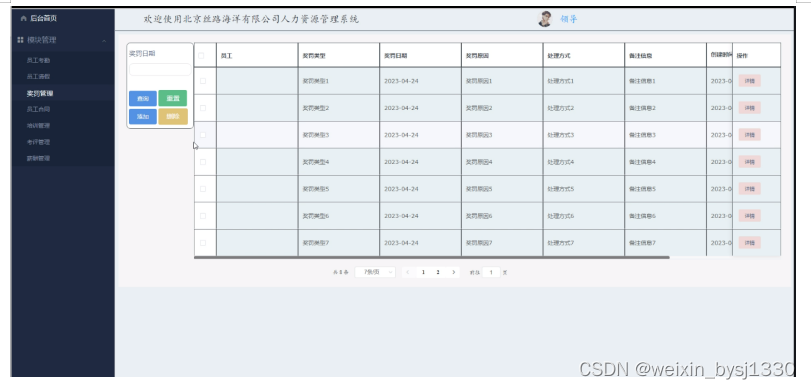
Task: Collapse the 模块管理 menu chevron
Action: coord(104,40)
